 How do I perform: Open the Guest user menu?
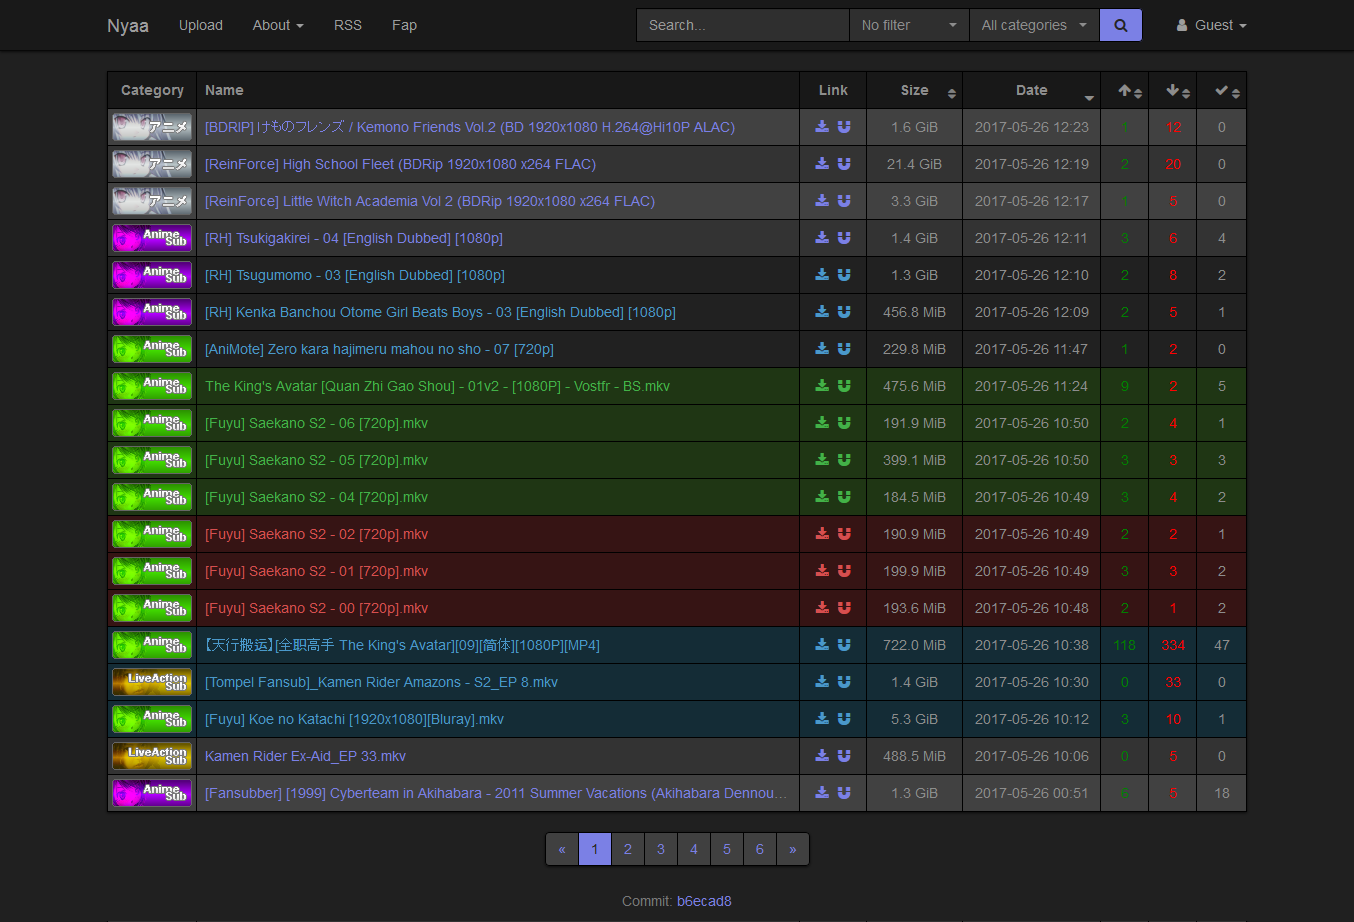tap(1211, 25)
